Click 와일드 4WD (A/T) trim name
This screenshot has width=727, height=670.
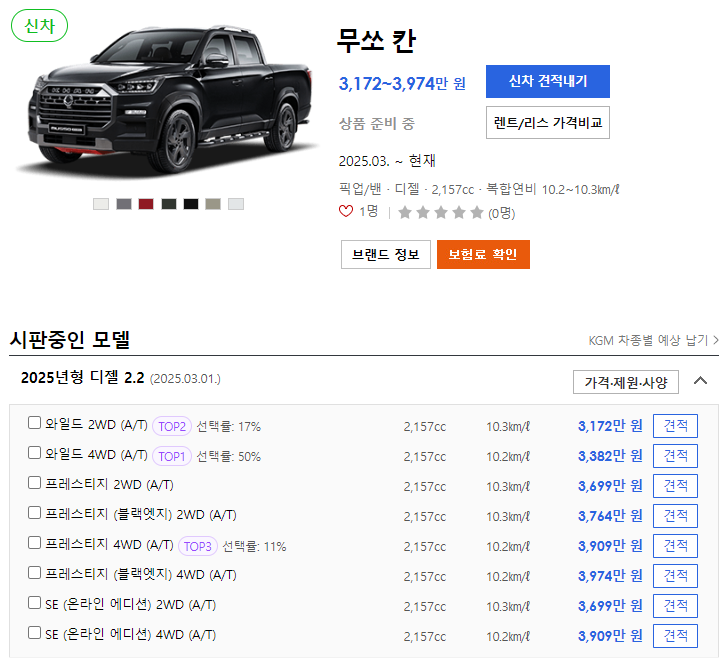pos(96,454)
